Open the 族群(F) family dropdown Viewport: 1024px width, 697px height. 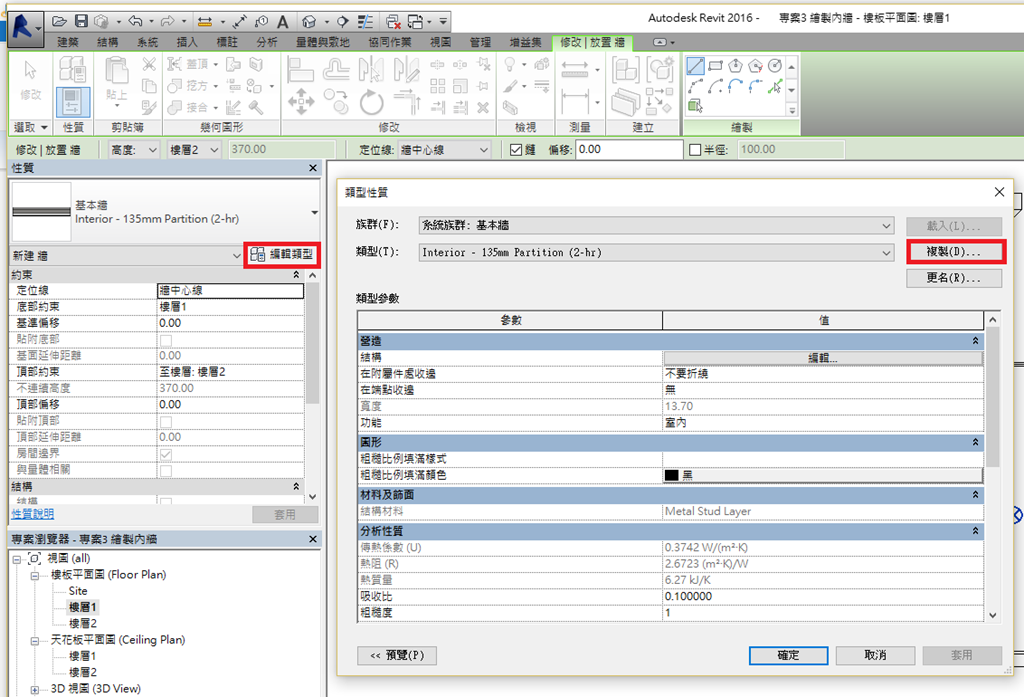point(656,225)
